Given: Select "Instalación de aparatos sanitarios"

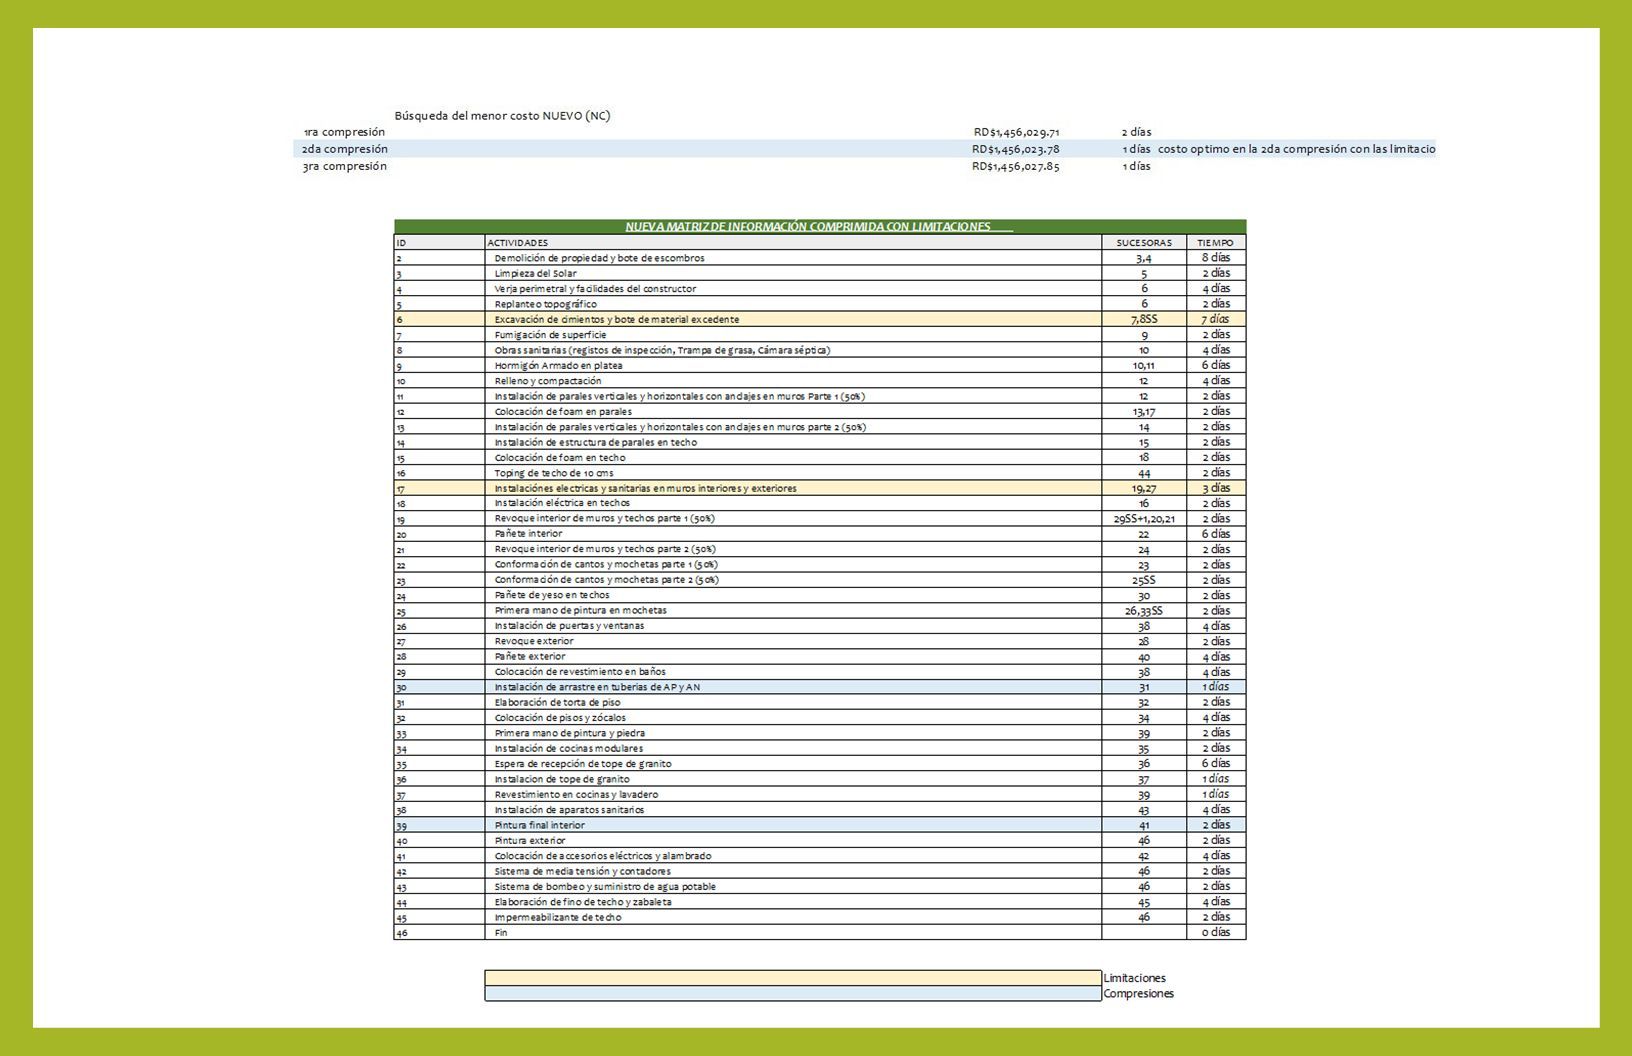Looking at the screenshot, I should click(569, 810).
